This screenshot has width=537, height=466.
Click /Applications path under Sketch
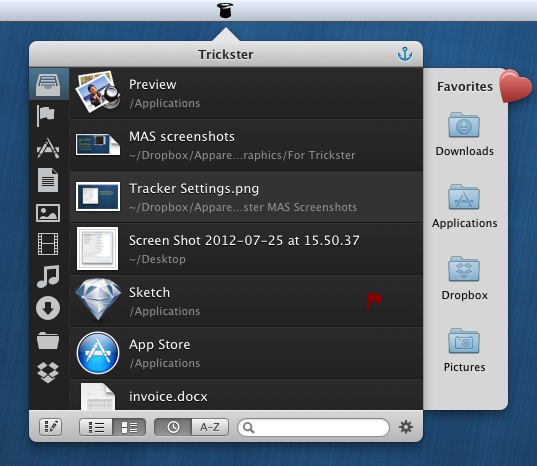click(x=165, y=311)
